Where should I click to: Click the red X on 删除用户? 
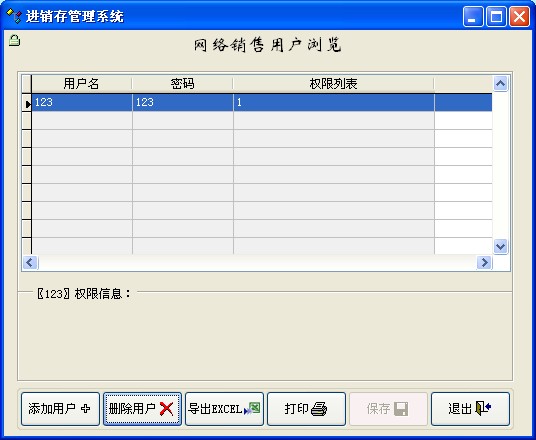(x=166, y=409)
